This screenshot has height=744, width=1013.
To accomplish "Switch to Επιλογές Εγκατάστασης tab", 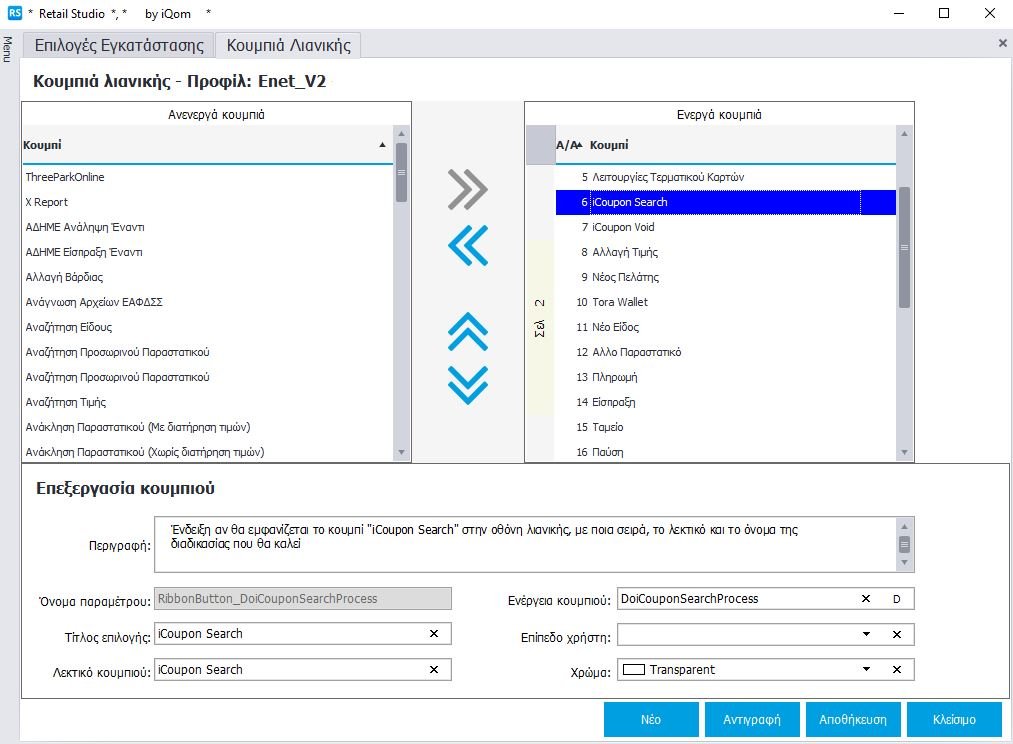I will click(x=119, y=45).
